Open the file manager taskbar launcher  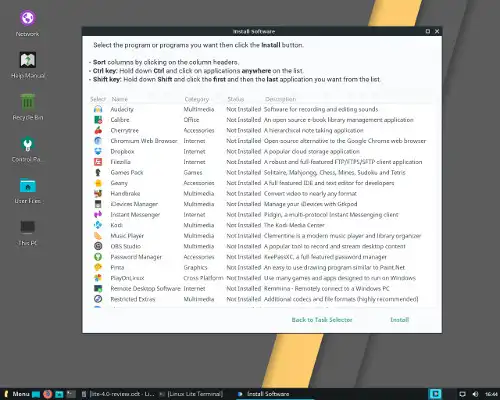pyautogui.click(x=59, y=394)
